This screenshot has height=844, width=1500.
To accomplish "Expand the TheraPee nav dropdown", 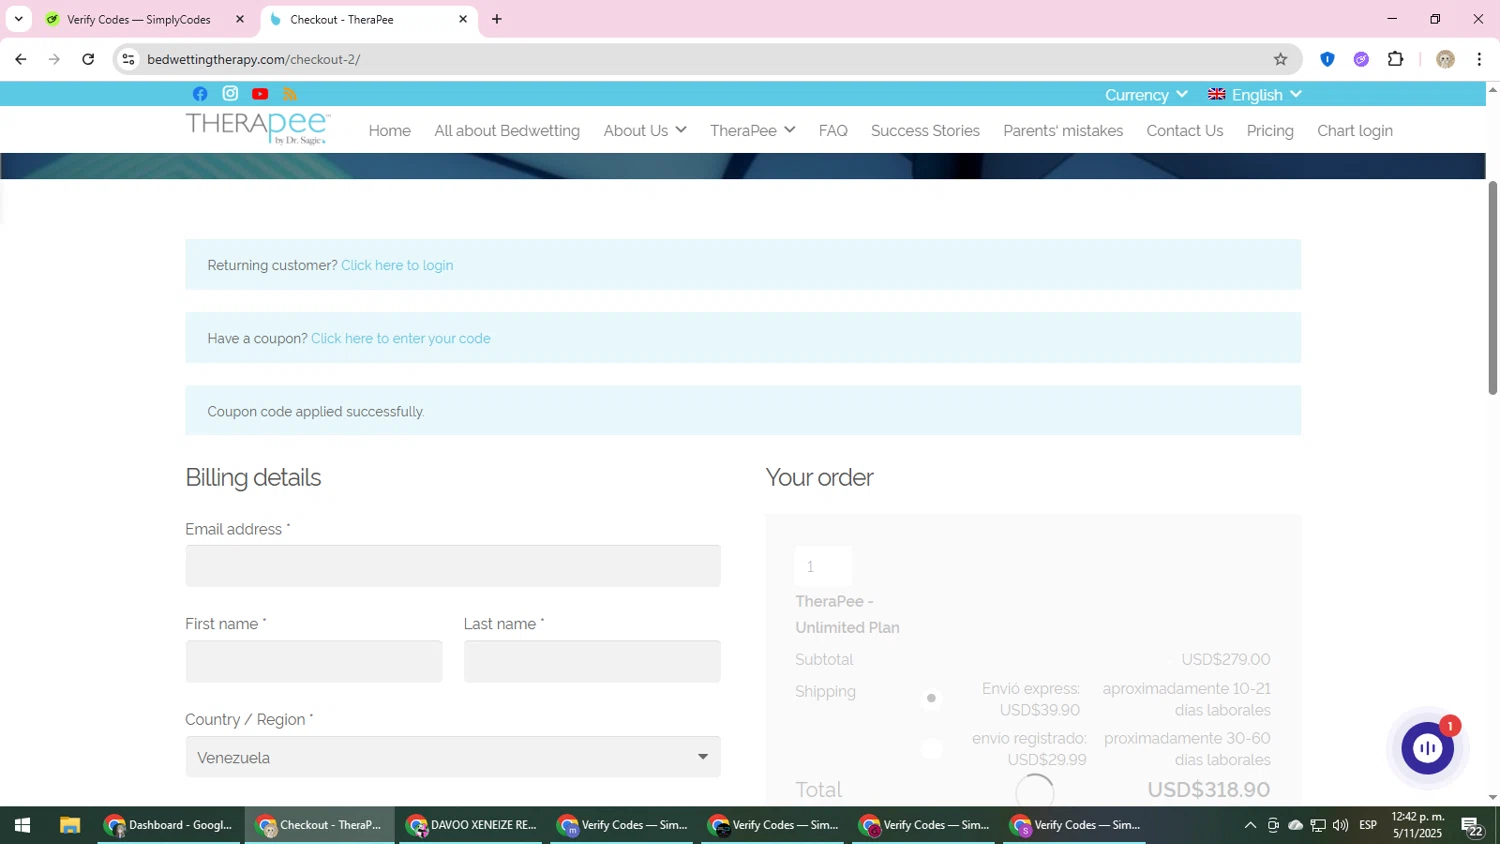I will point(752,131).
